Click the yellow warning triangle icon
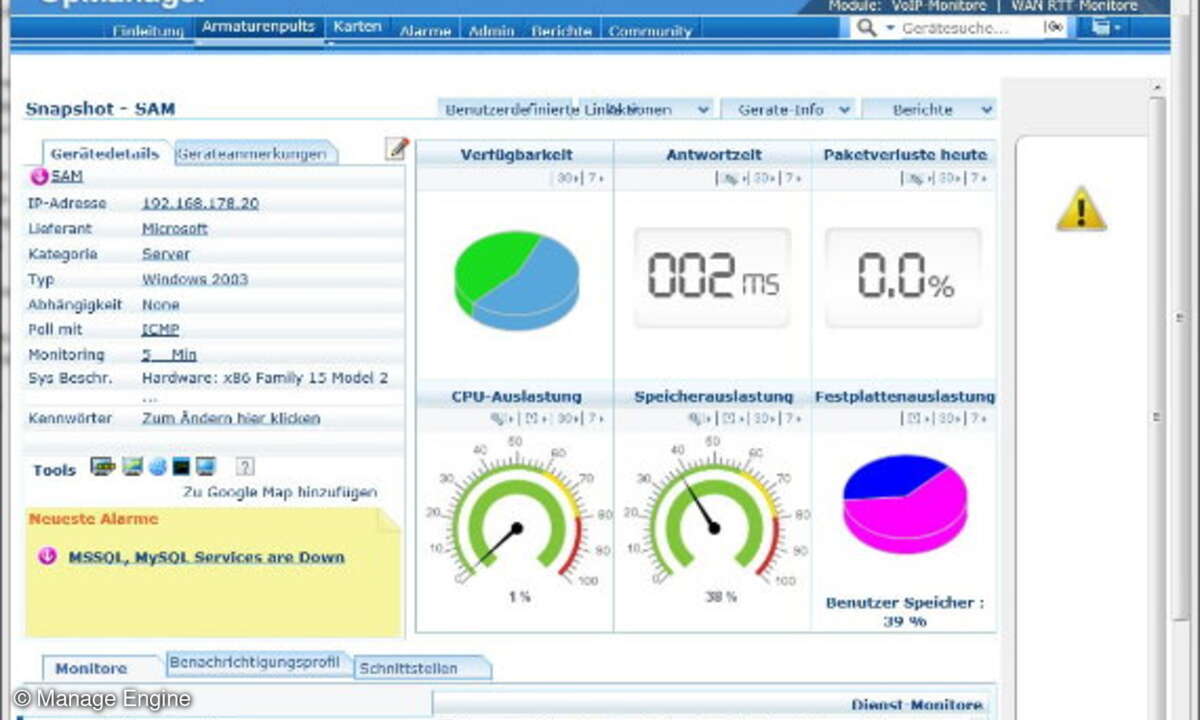Screen dimensions: 1200x720 coord(1081,208)
